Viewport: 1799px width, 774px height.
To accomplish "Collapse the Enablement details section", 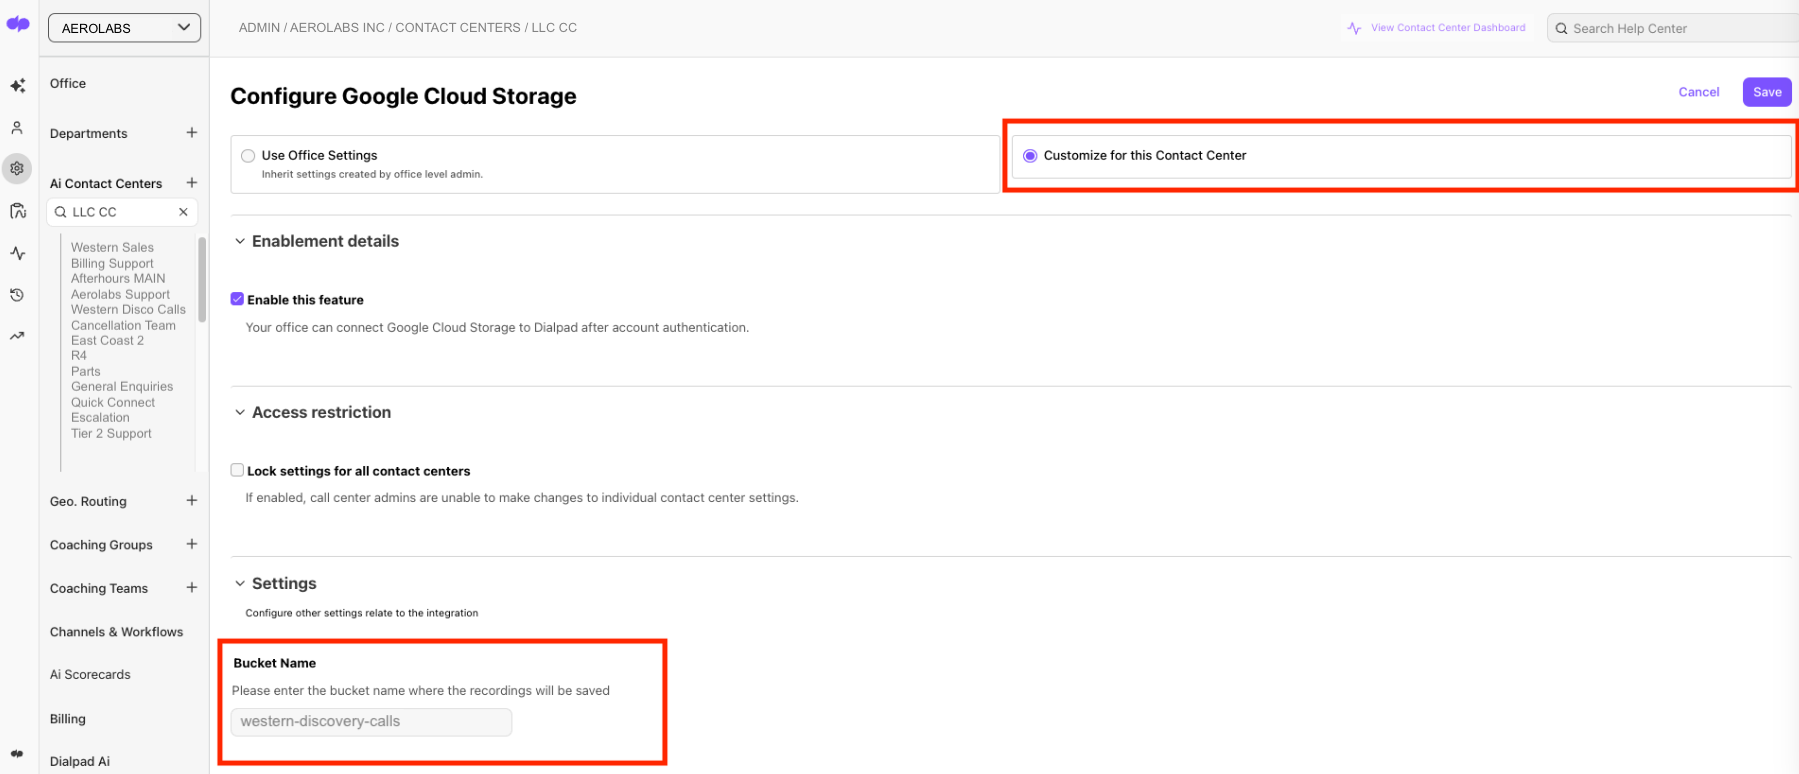I will (x=240, y=241).
